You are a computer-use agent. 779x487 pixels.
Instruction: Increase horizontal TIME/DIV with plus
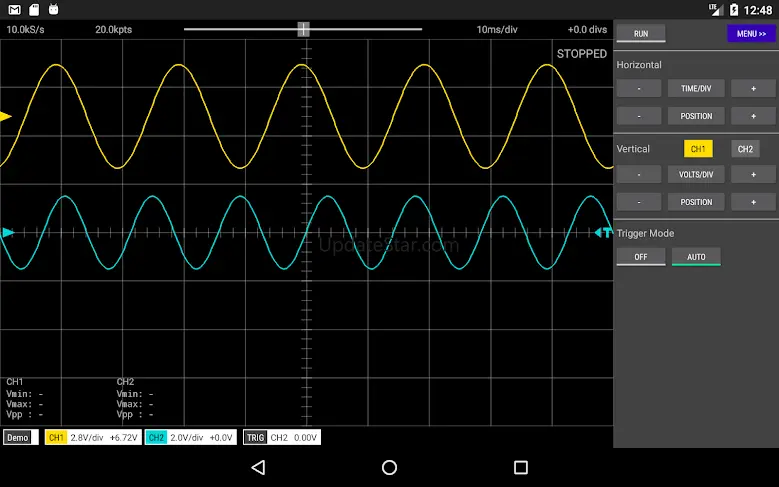(753, 88)
